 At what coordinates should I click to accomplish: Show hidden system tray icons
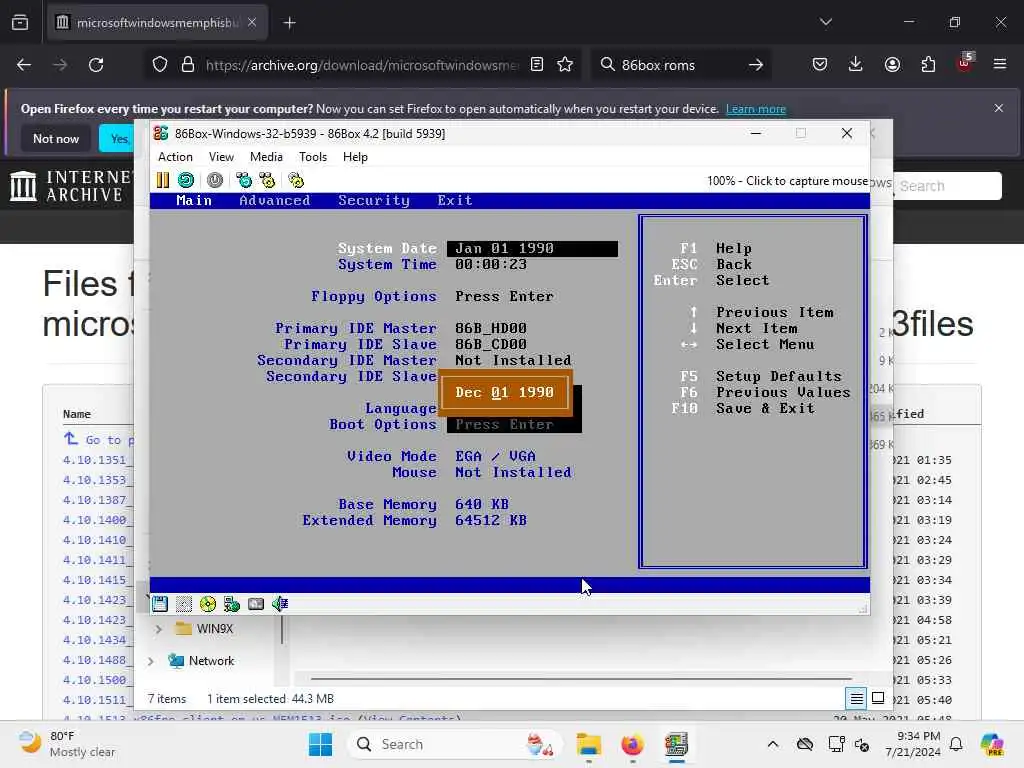[x=773, y=744]
